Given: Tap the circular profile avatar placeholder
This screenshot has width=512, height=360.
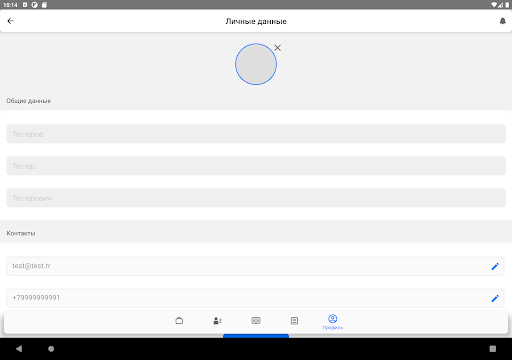Looking at the screenshot, I should tap(256, 64).
